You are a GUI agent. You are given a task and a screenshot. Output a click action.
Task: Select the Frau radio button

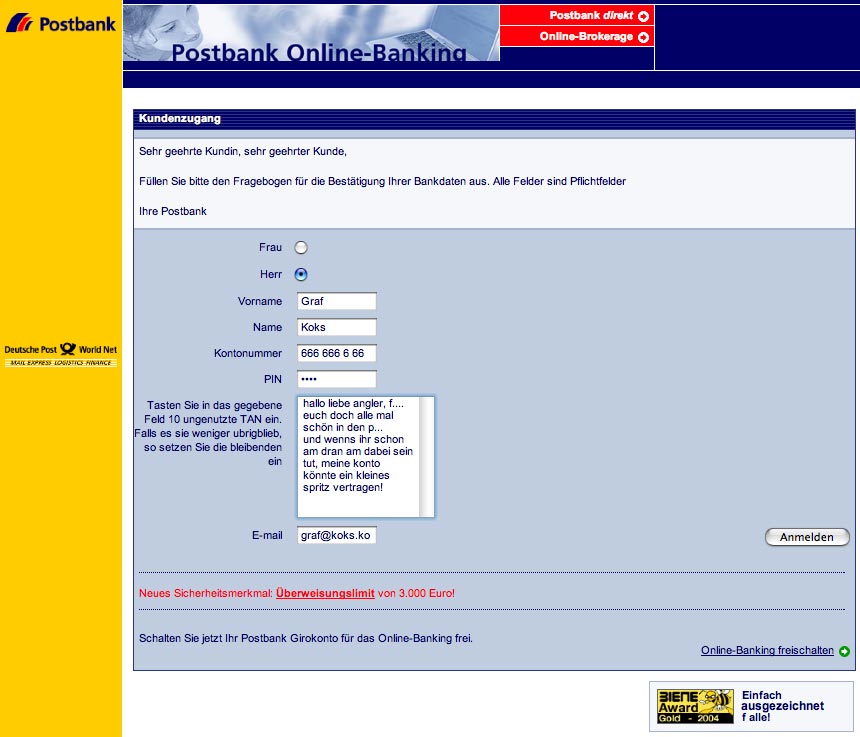click(301, 248)
